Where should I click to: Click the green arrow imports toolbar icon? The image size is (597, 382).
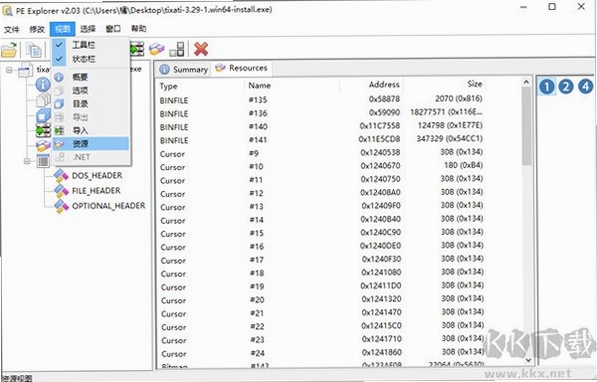click(x=137, y=49)
